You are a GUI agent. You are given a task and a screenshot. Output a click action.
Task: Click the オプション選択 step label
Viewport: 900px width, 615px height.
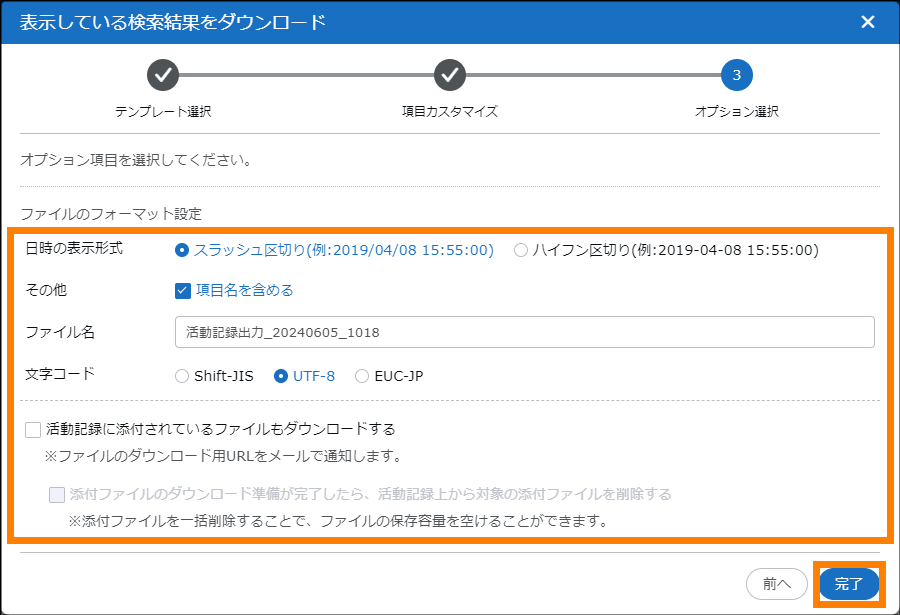(x=737, y=111)
